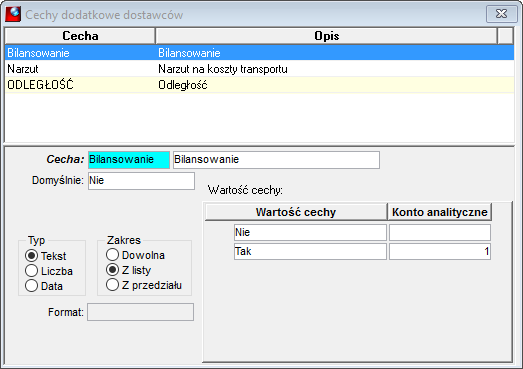
Task: Select the ODLEGŁOŚĆ row in the list
Action: click(x=259, y=85)
